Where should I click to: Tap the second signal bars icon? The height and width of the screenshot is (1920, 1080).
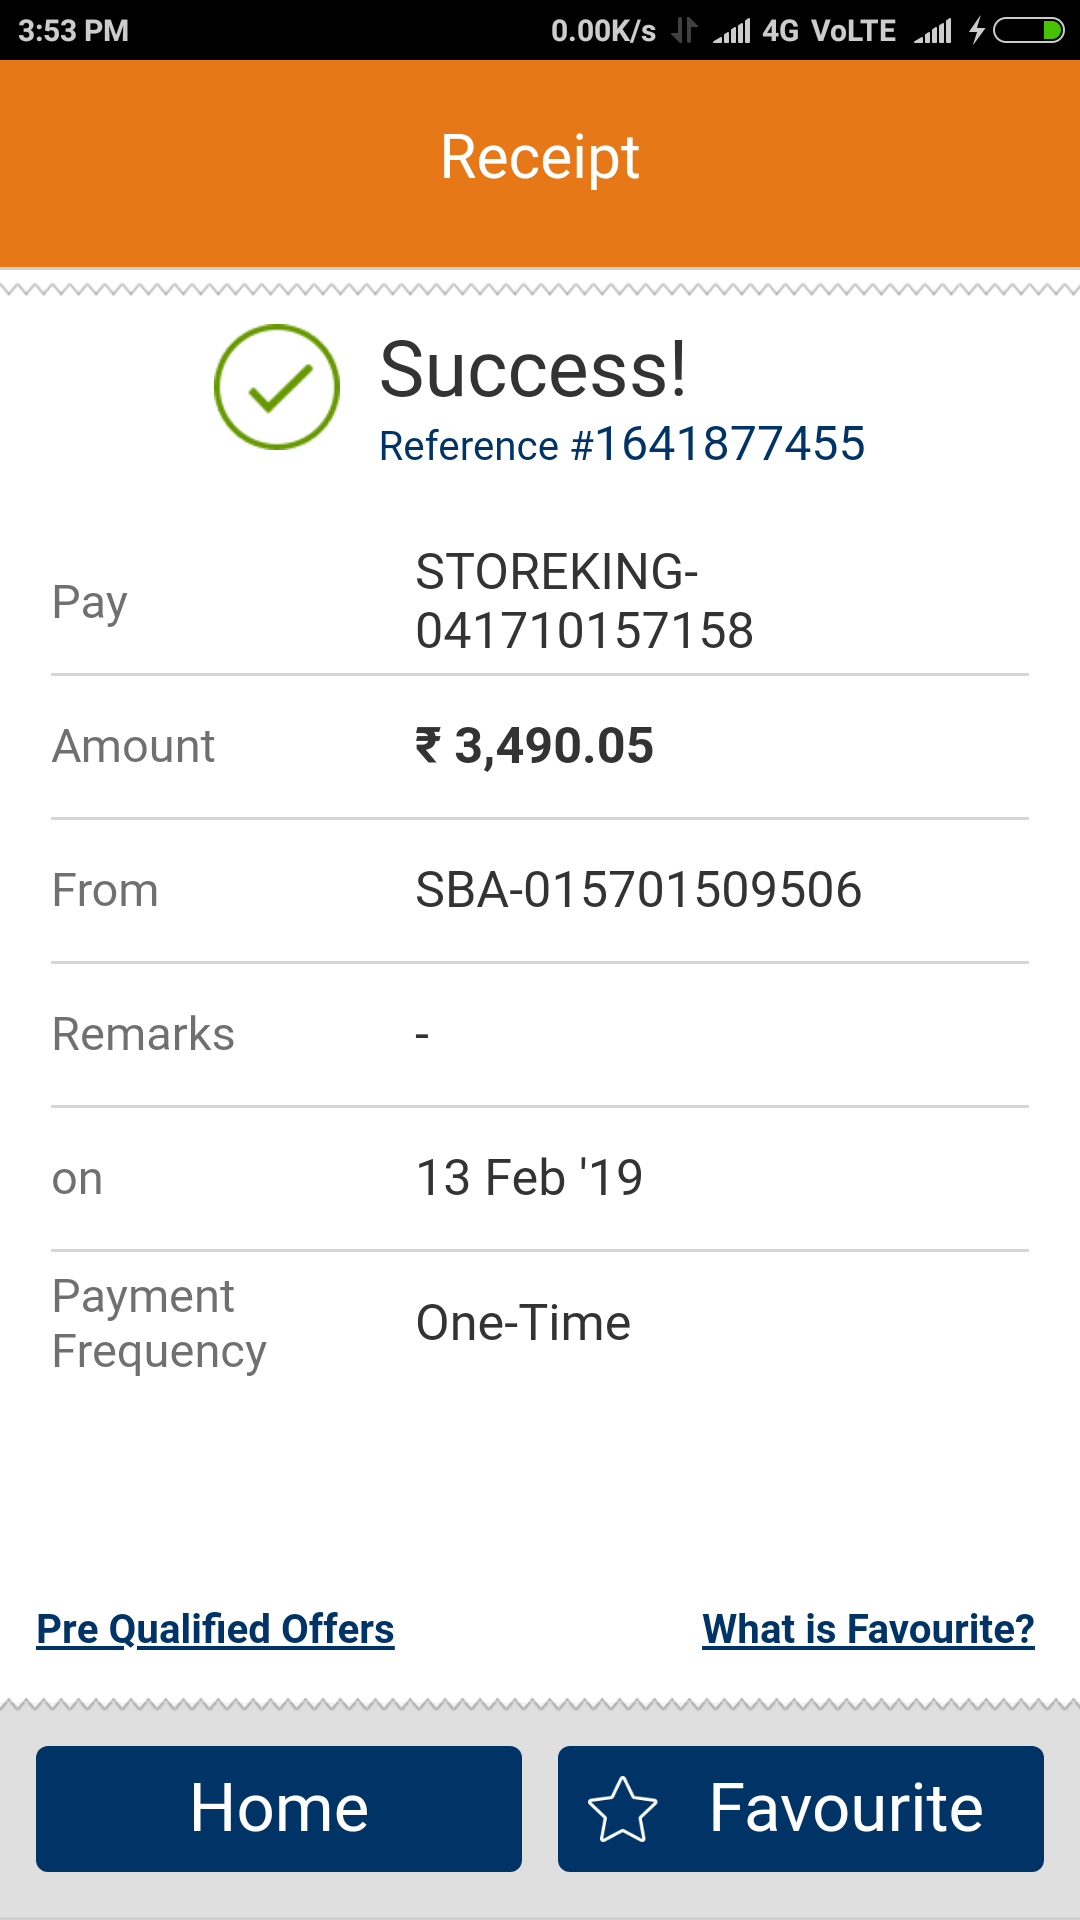[x=933, y=32]
